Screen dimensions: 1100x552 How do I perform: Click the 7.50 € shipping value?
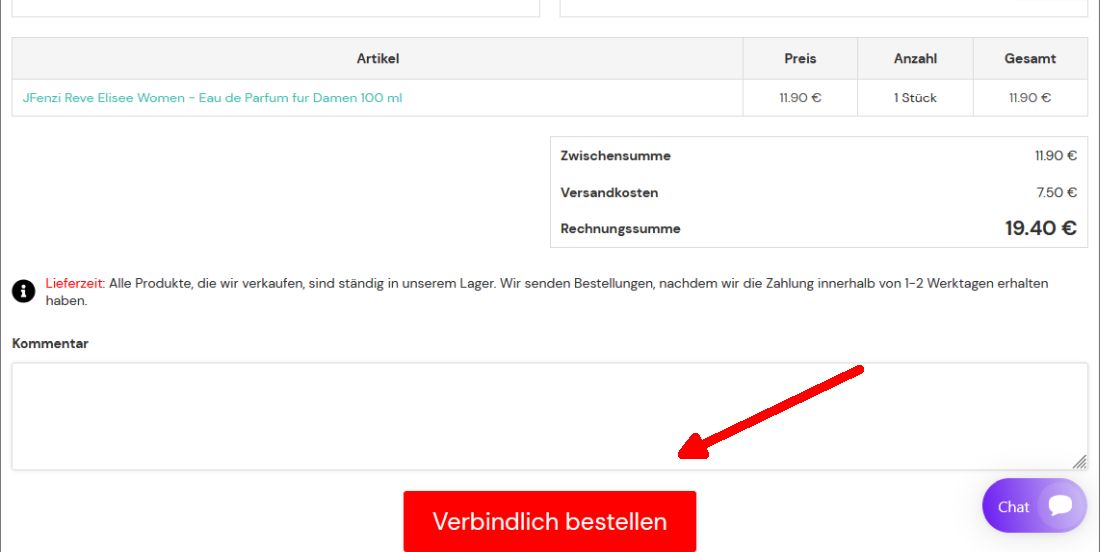(x=1057, y=192)
